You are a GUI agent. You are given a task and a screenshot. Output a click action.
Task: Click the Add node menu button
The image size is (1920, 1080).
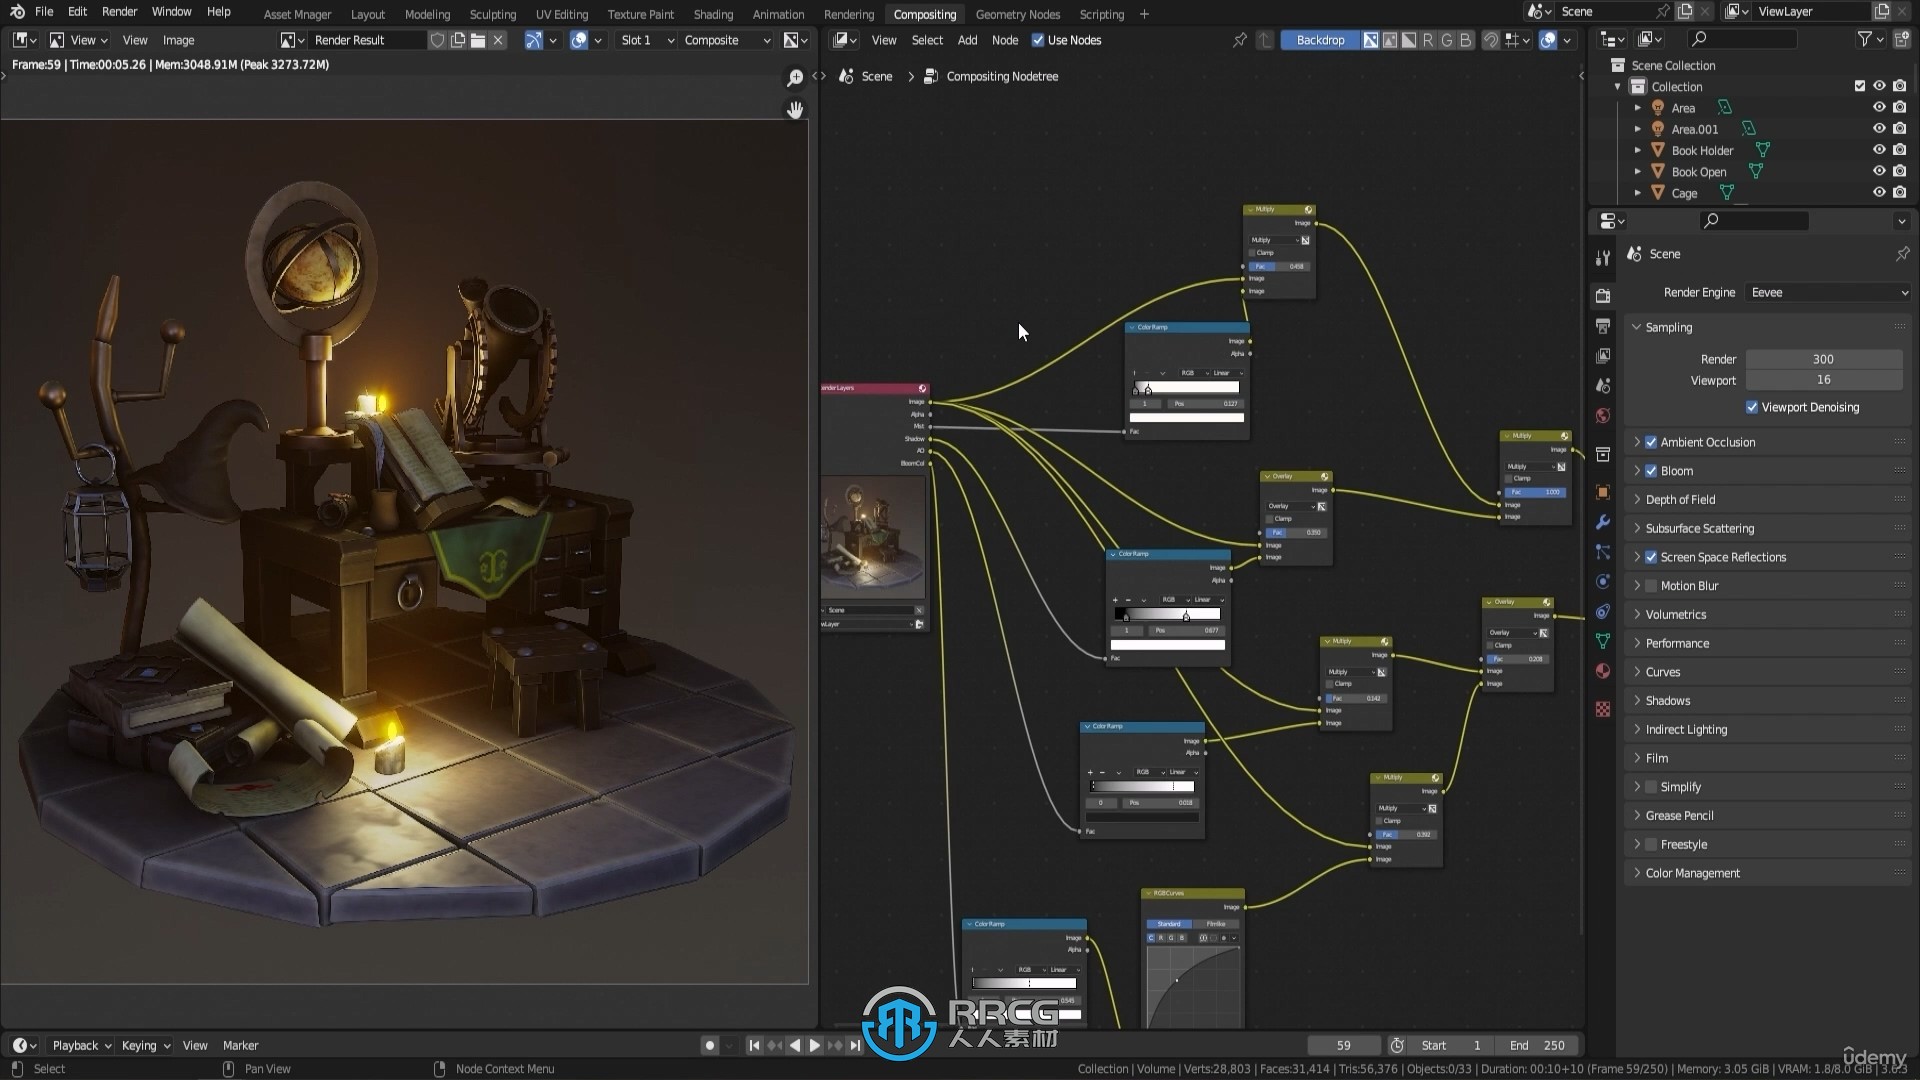tap(968, 40)
